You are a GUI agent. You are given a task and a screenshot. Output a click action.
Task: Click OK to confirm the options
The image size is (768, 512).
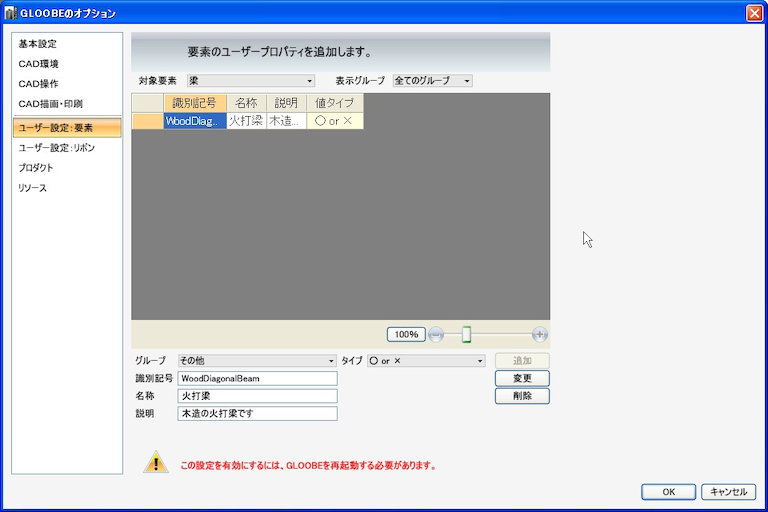(669, 492)
